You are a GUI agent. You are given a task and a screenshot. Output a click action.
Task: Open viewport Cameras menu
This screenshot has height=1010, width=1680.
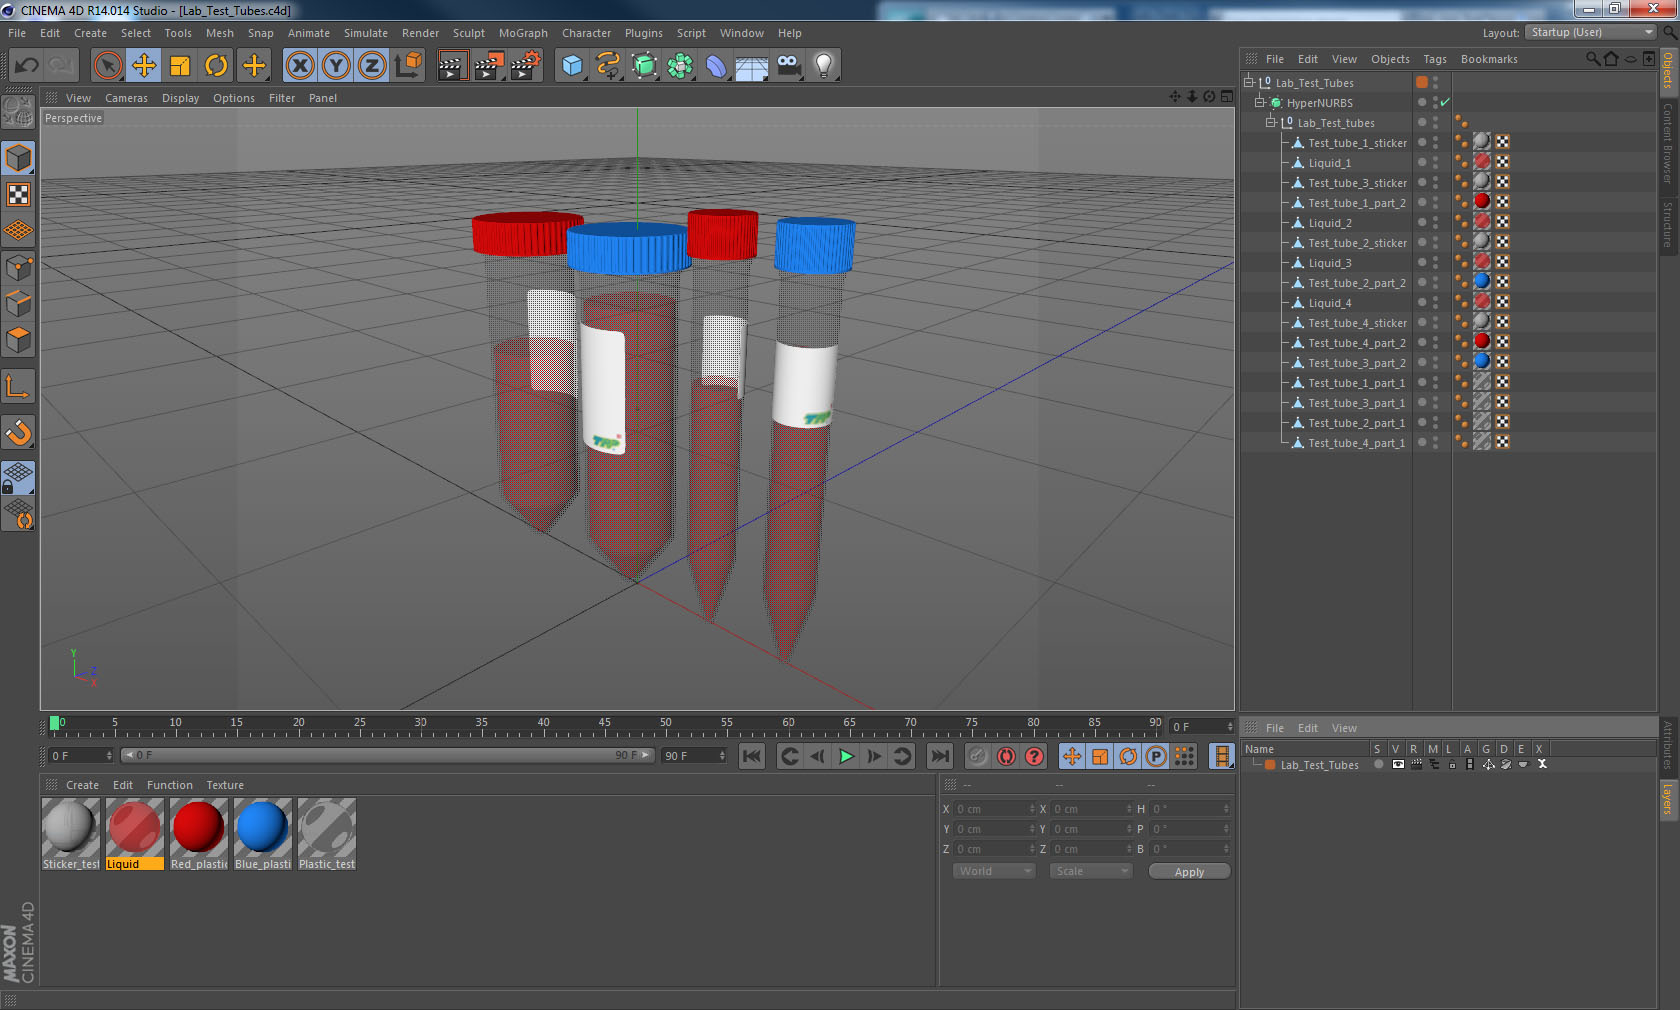point(126,98)
